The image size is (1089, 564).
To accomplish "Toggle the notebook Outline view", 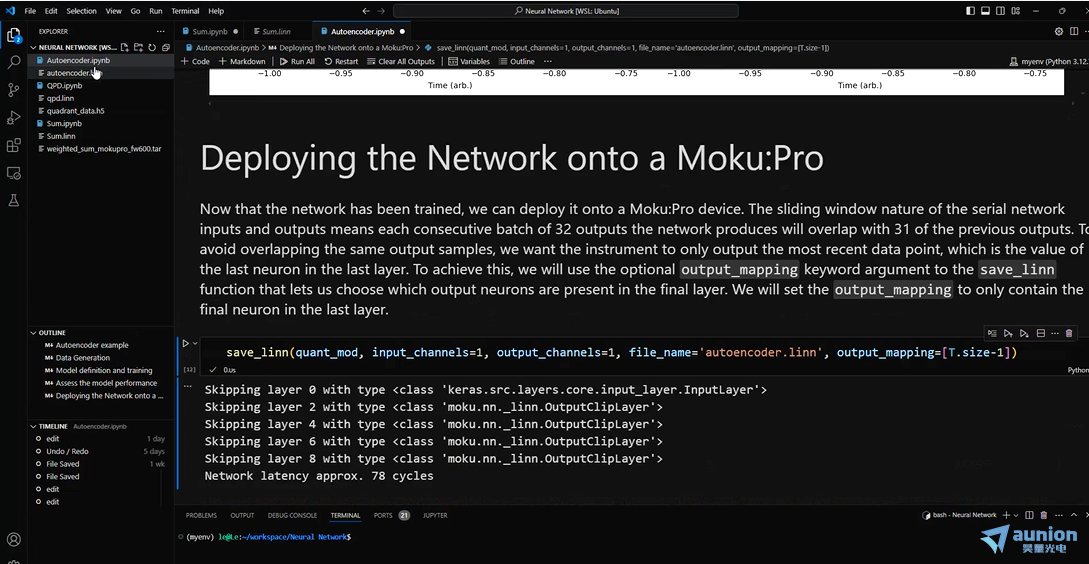I will pos(516,61).
